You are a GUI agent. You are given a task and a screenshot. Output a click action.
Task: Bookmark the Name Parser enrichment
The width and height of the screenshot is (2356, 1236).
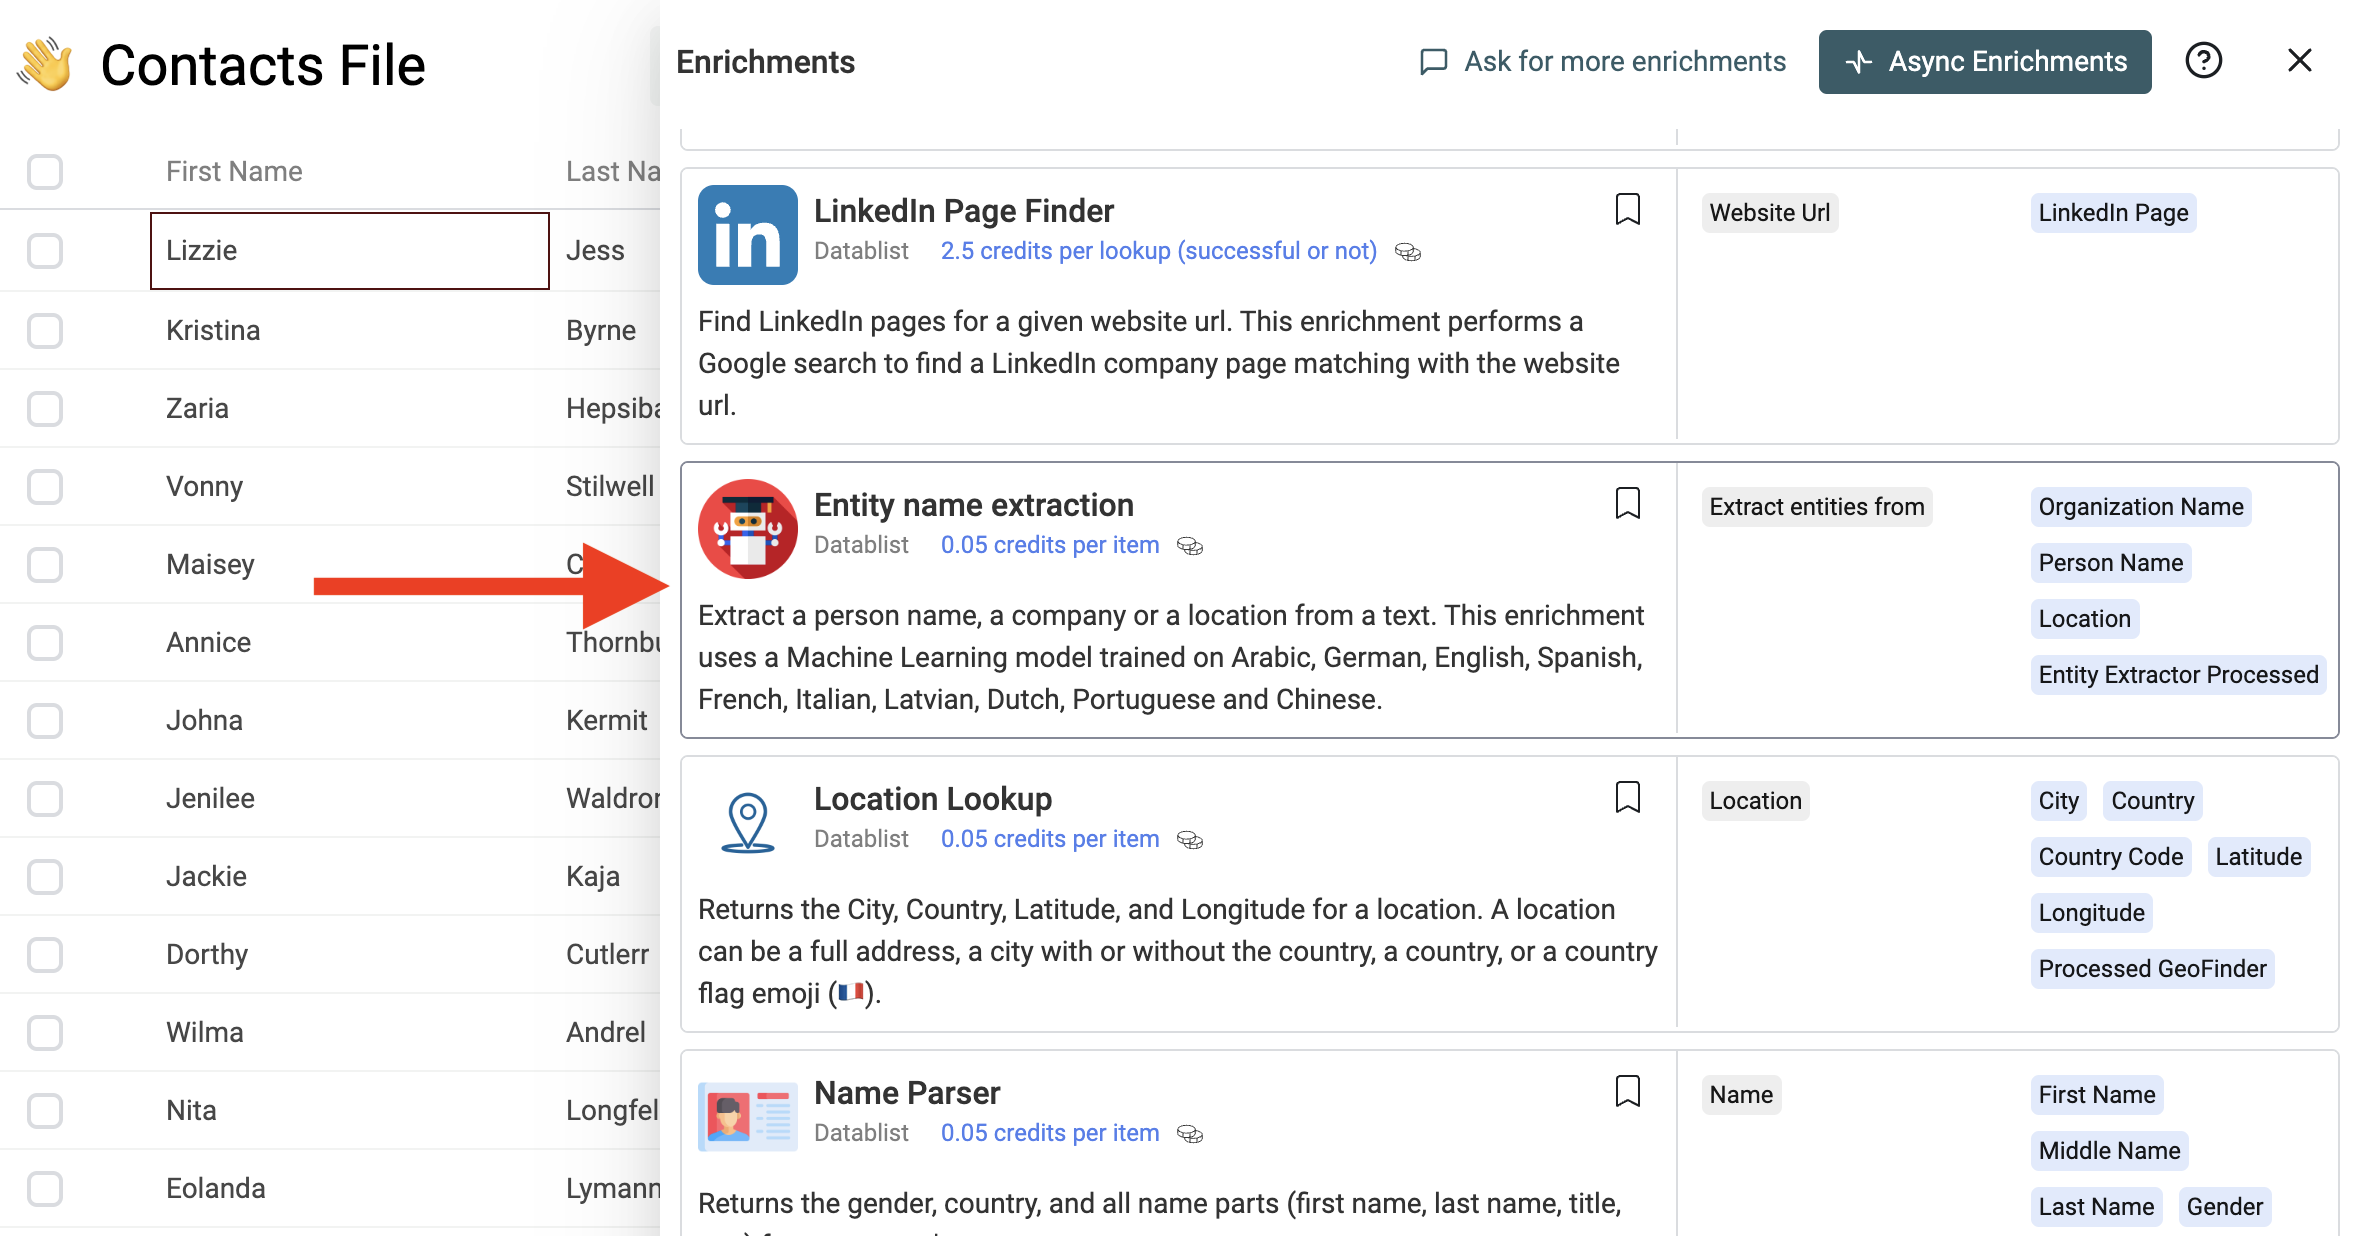click(x=1627, y=1092)
